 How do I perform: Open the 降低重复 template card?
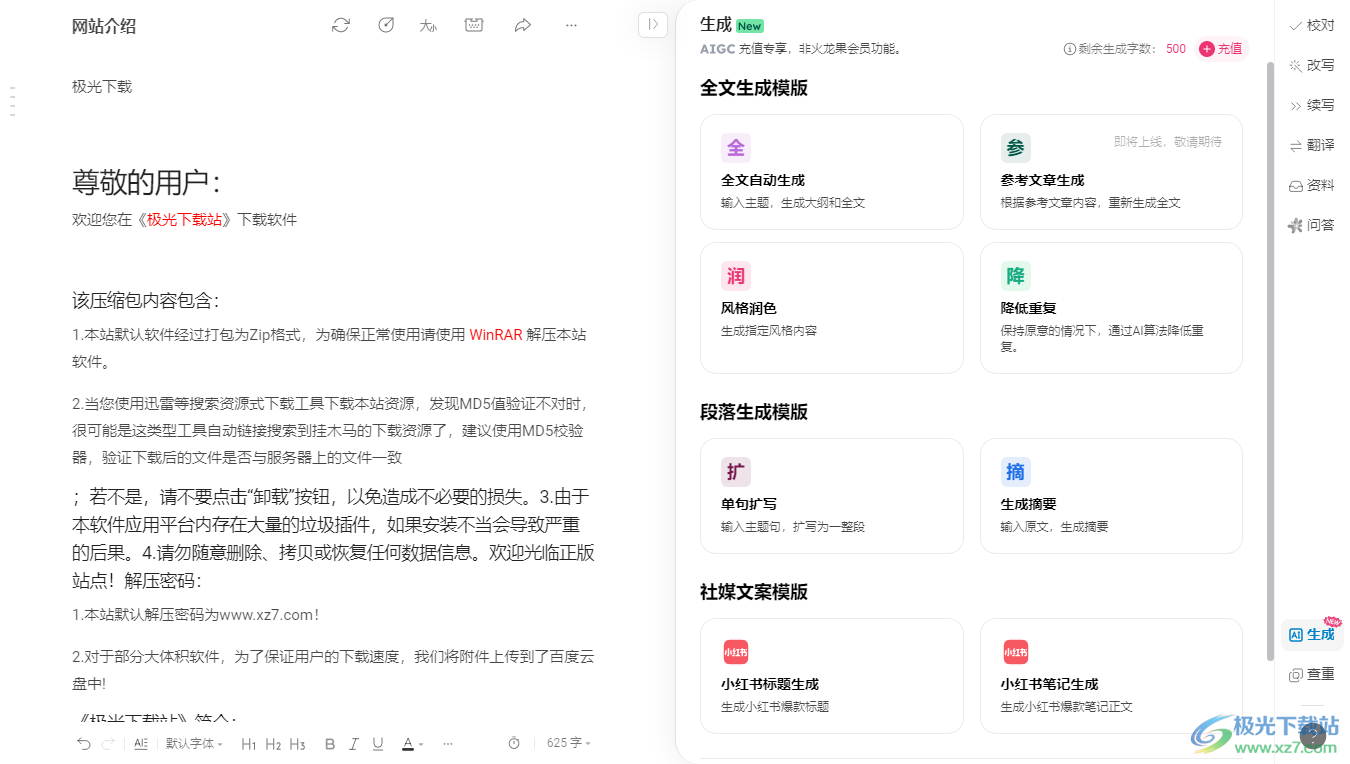pyautogui.click(x=1111, y=308)
